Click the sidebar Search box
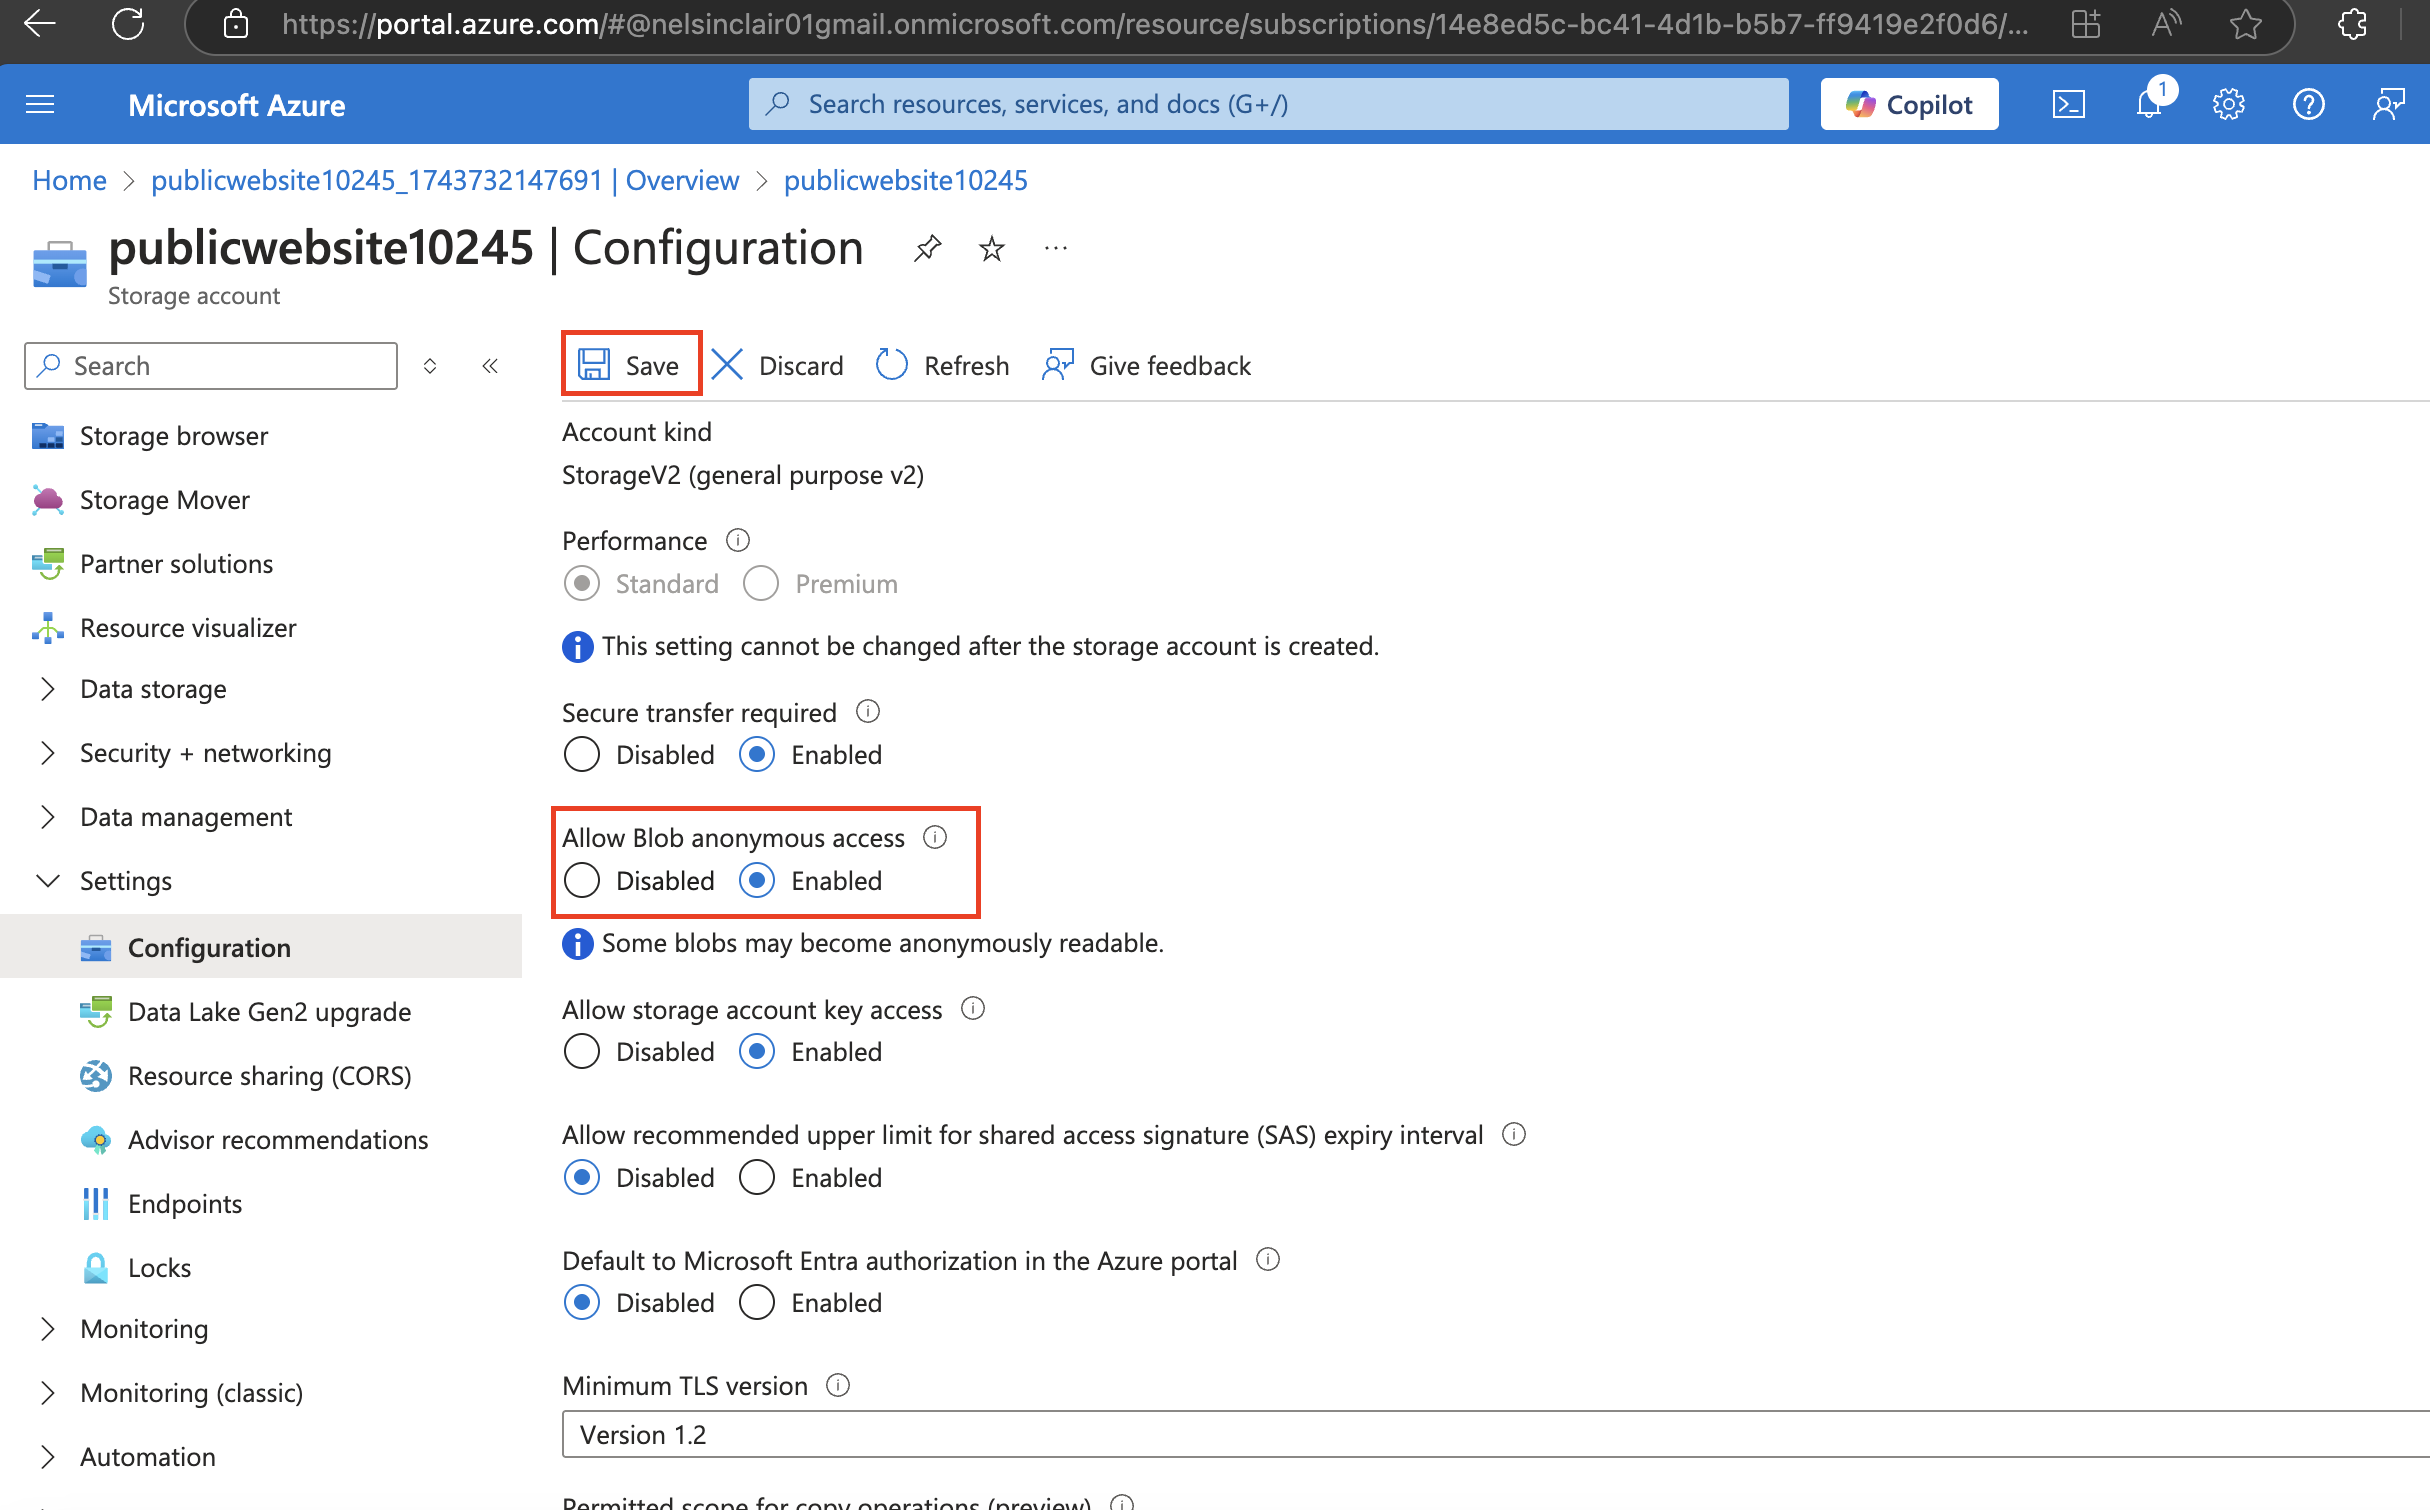Image resolution: width=2430 pixels, height=1510 pixels. 211,366
